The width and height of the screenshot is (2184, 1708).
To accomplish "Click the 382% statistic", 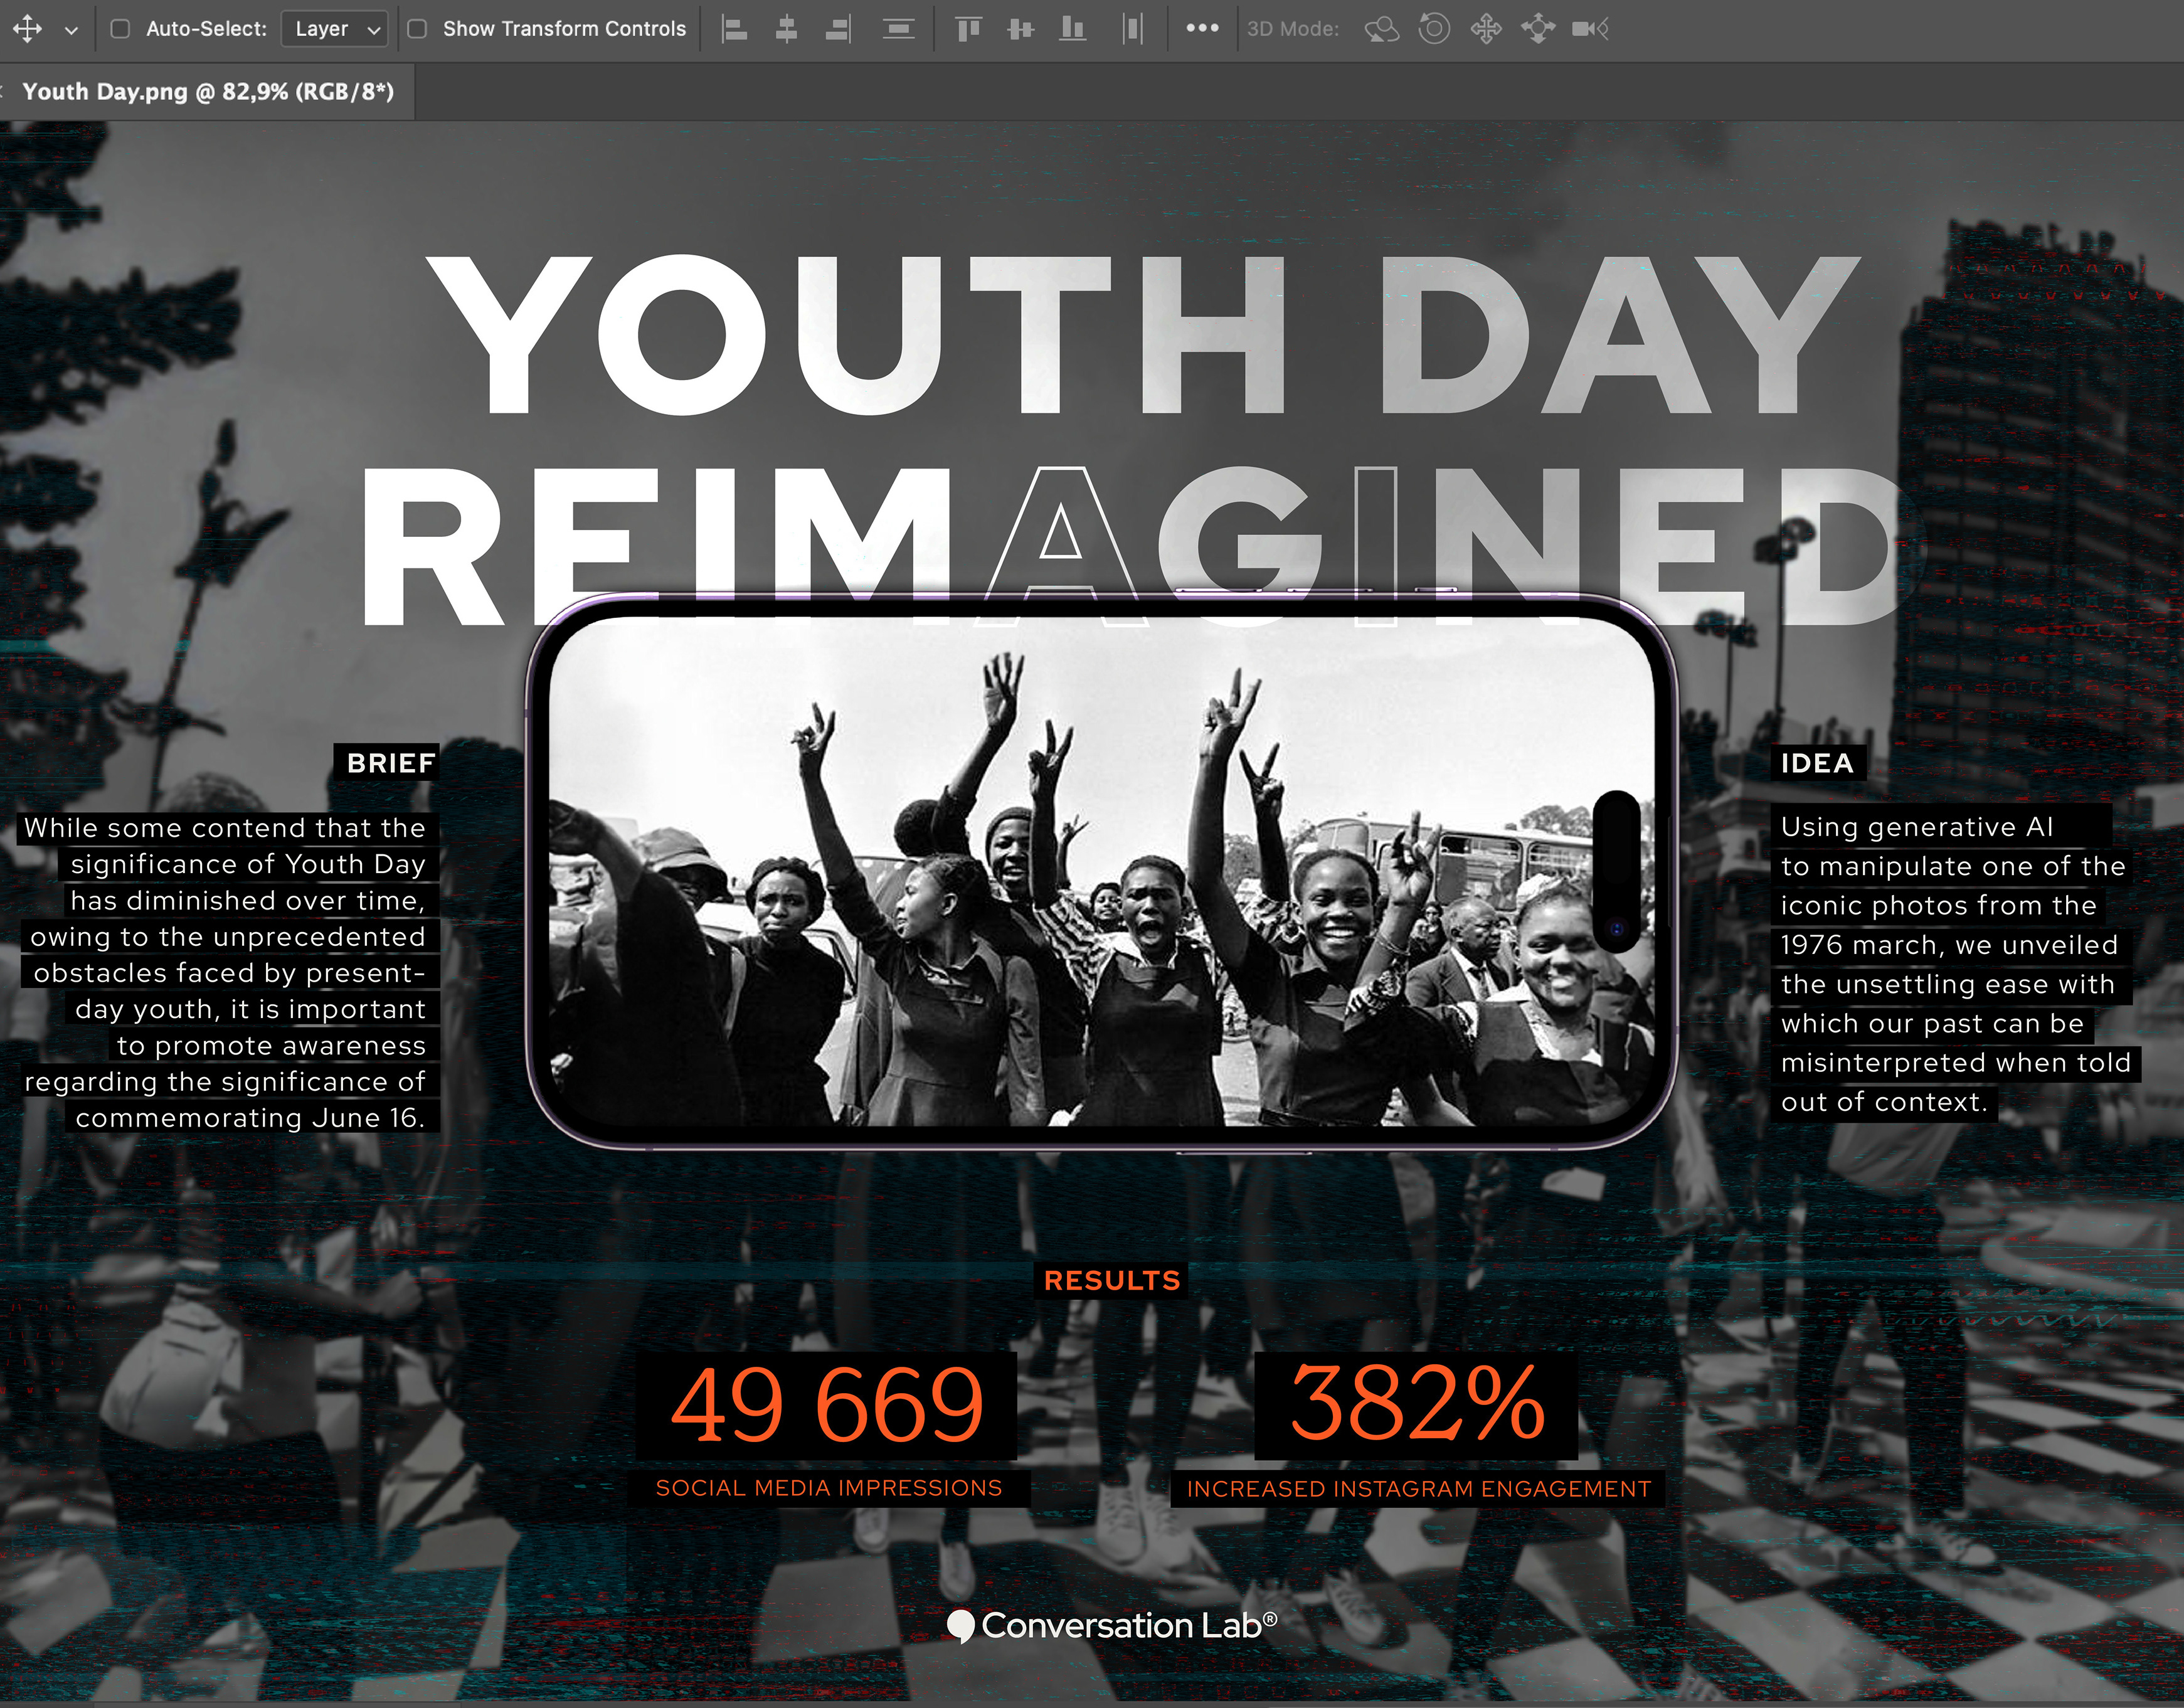I will click(1417, 1403).
